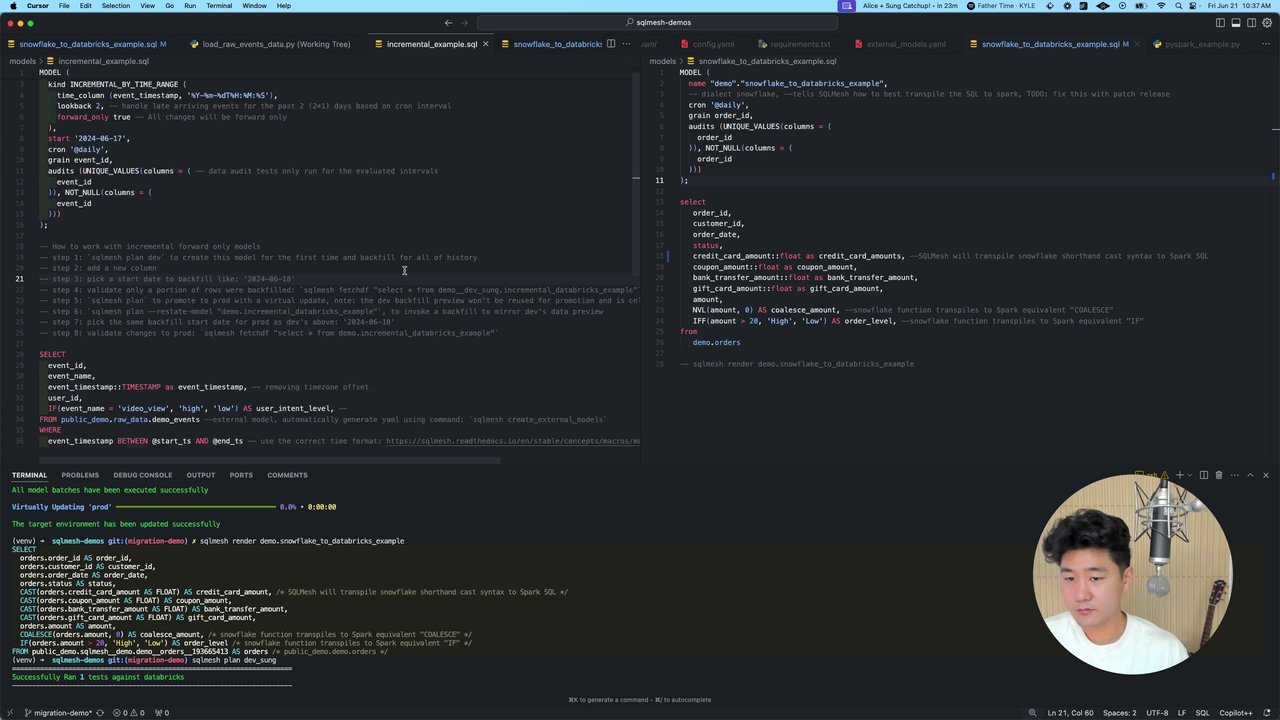
Task: Open the sqlmesh readthedocs link in code
Action: [512, 441]
